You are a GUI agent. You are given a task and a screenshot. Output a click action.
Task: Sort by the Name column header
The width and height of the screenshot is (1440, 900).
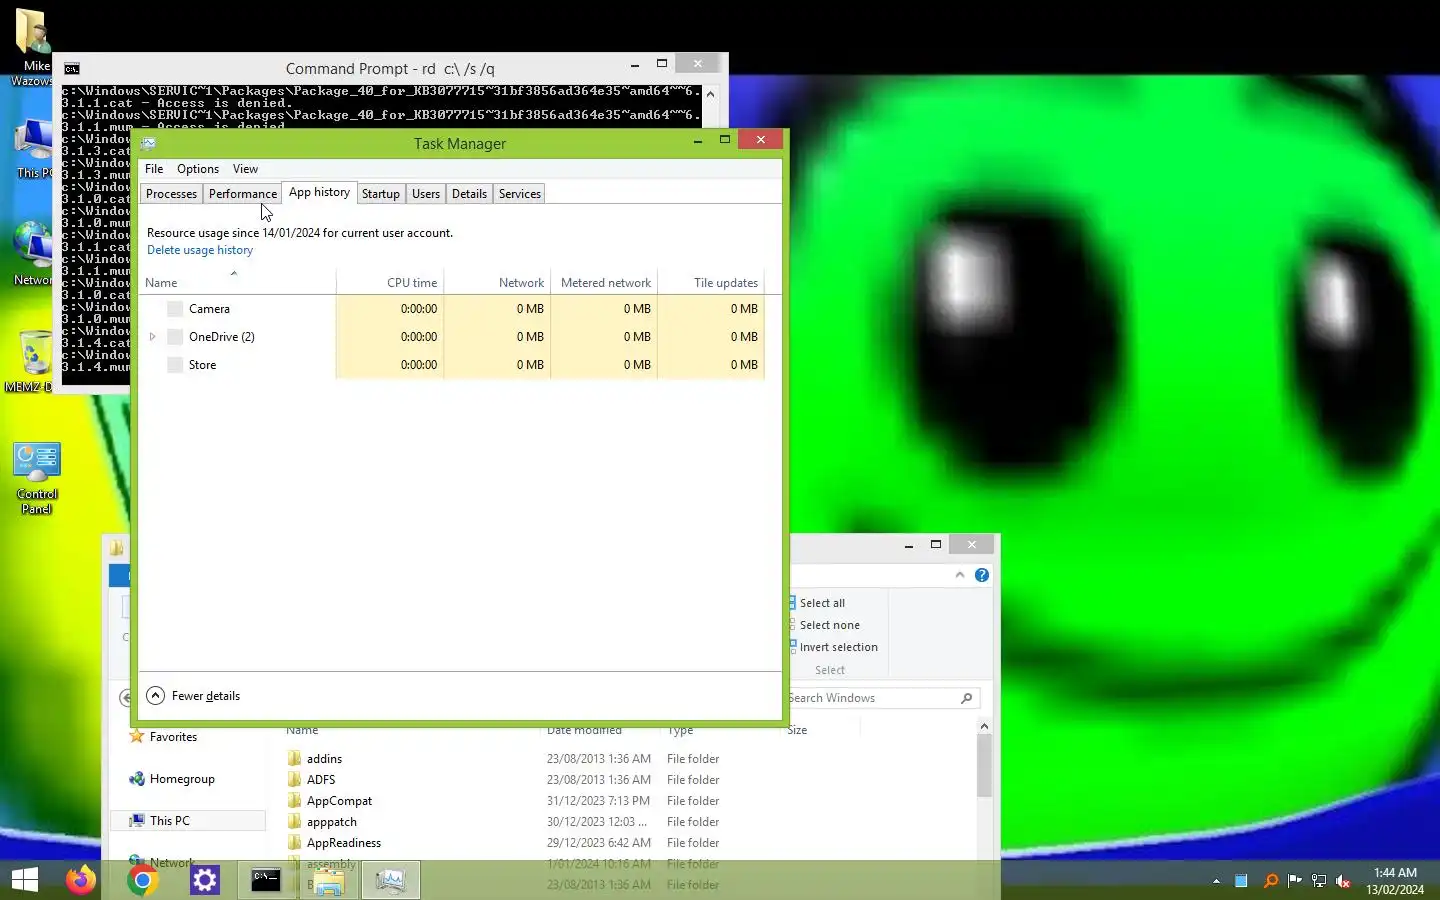pyautogui.click(x=237, y=283)
